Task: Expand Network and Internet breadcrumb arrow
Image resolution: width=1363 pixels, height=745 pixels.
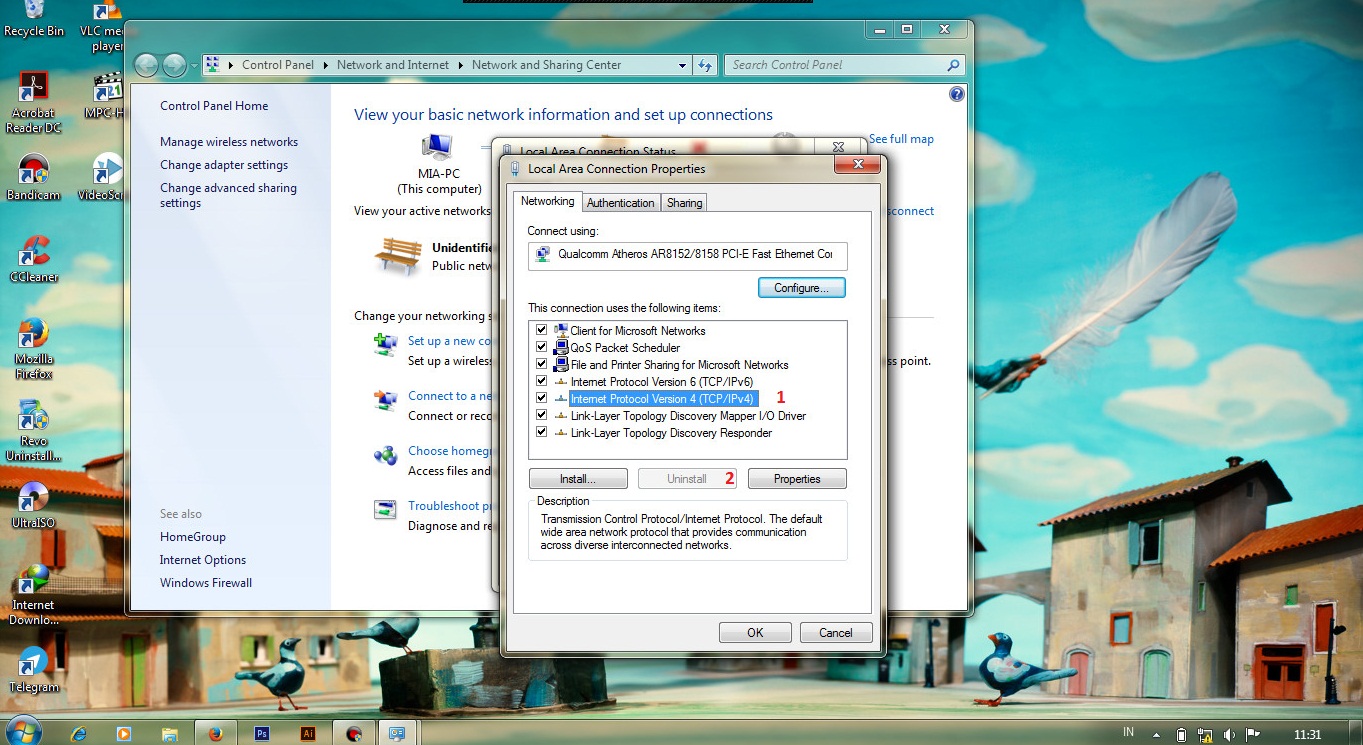Action: [461, 65]
